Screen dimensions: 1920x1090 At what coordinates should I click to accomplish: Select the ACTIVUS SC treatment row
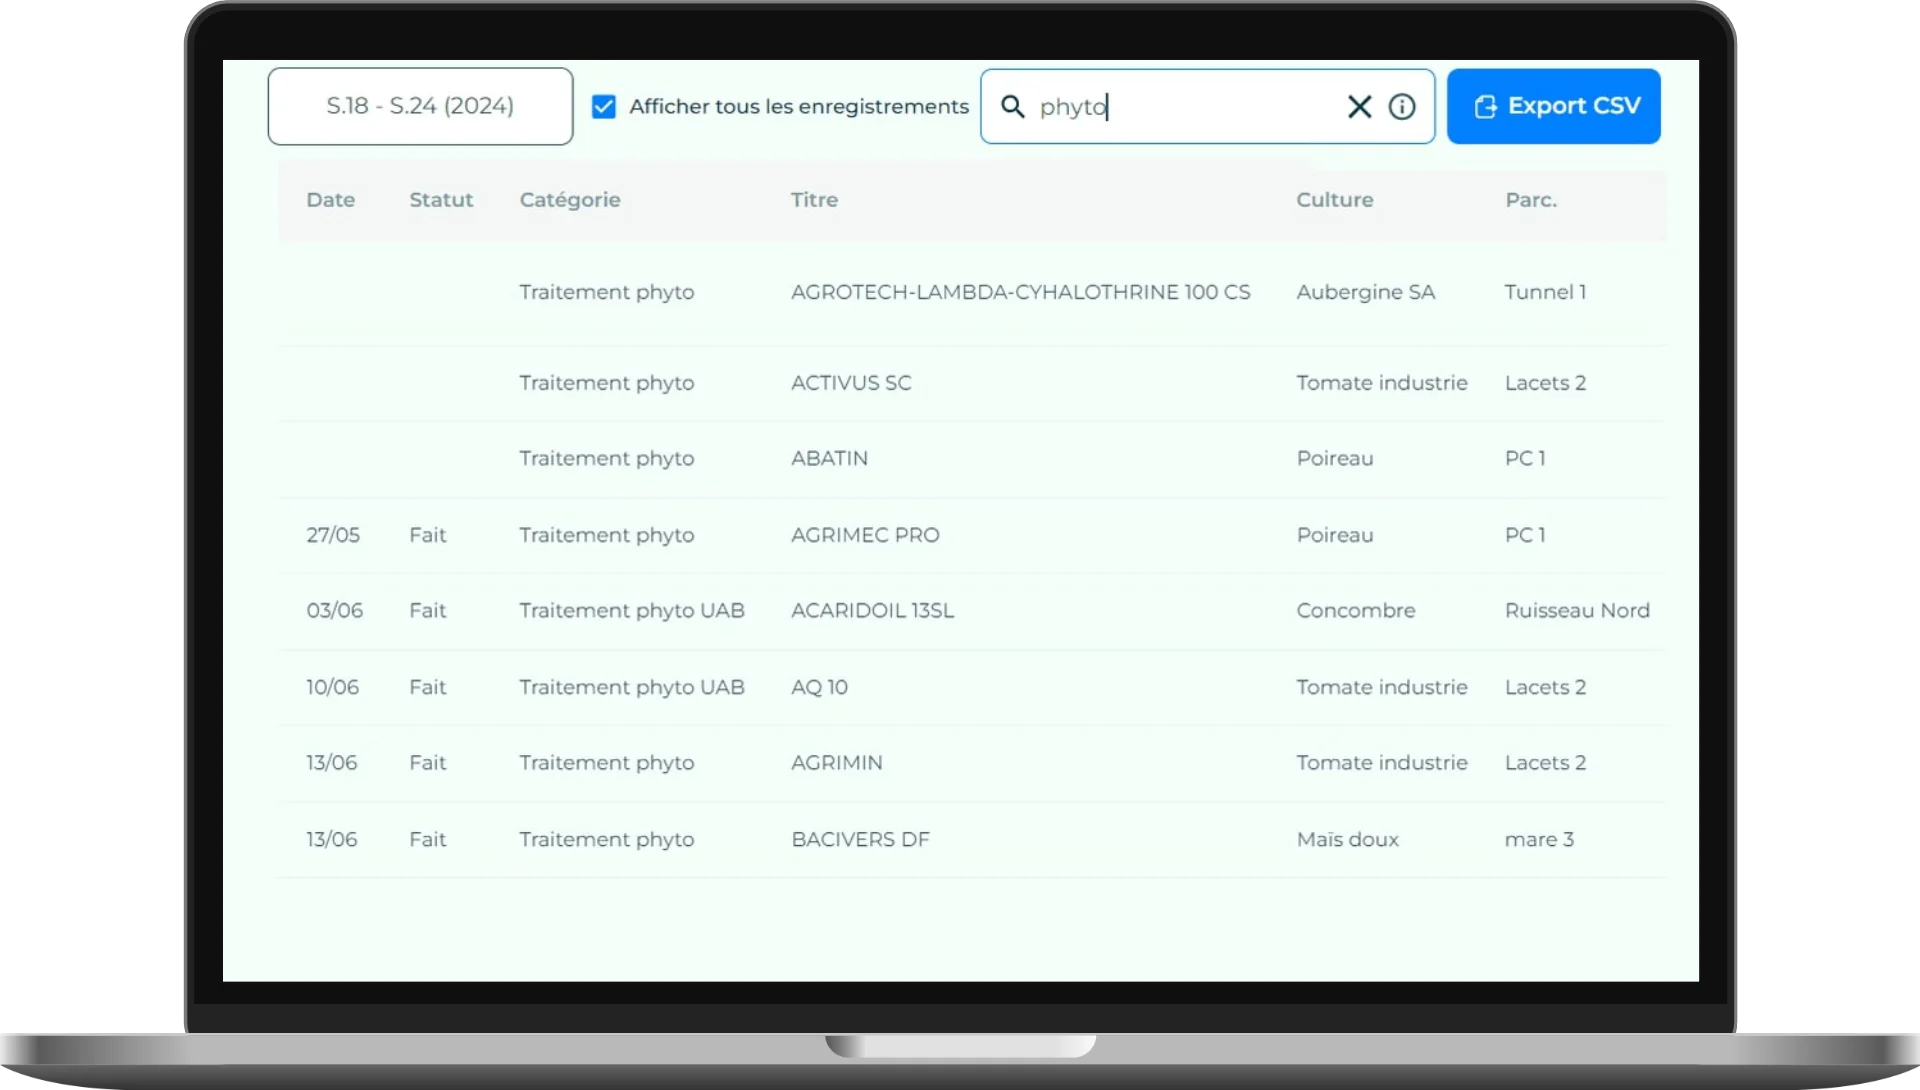click(851, 383)
